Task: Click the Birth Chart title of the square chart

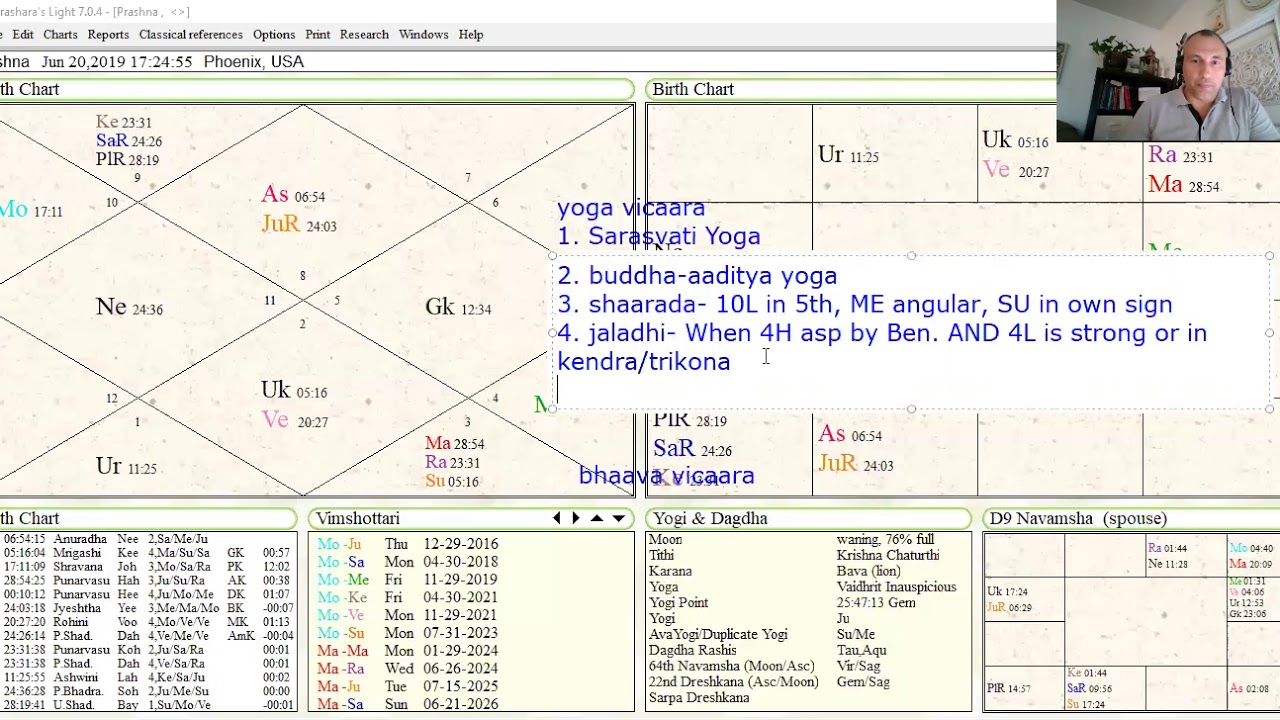Action: pos(693,89)
